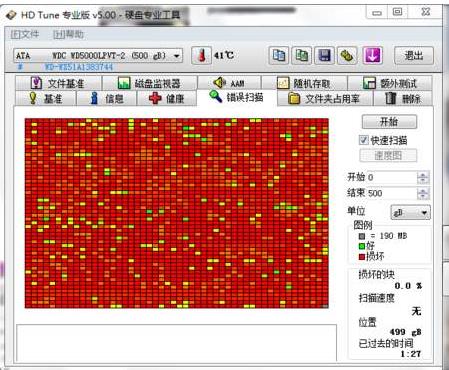Open the 信息 tab
This screenshot has width=449, height=370.
tap(107, 98)
